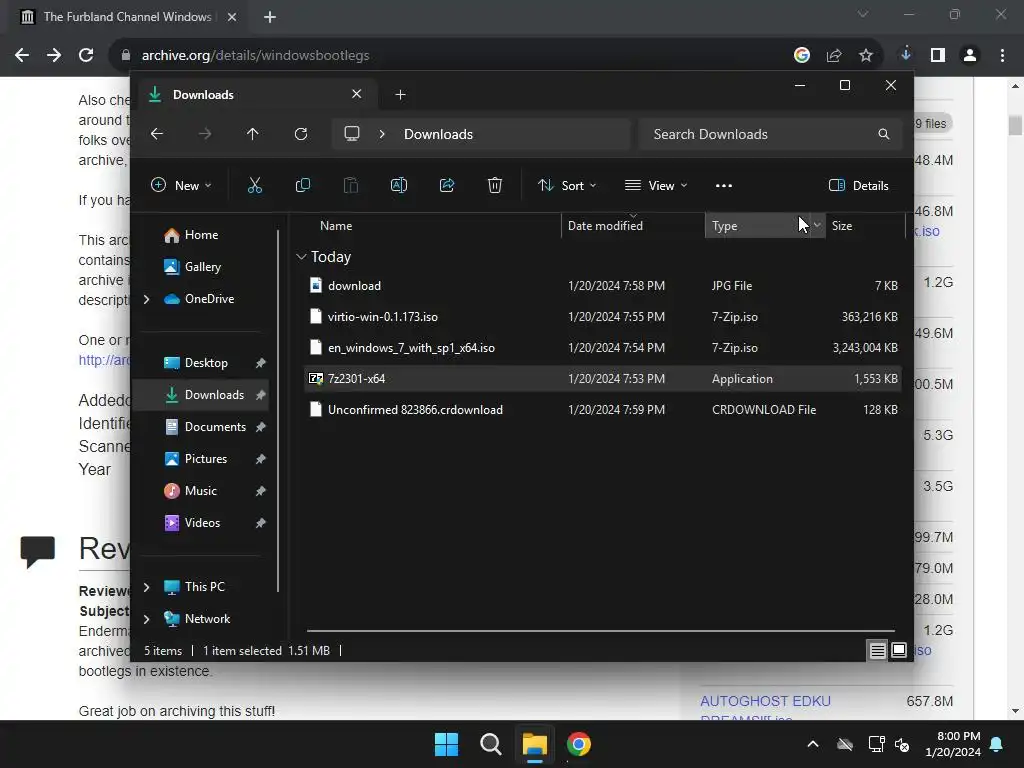This screenshot has height=768, width=1024.
Task: Open the Sort dropdown
Action: (x=567, y=185)
